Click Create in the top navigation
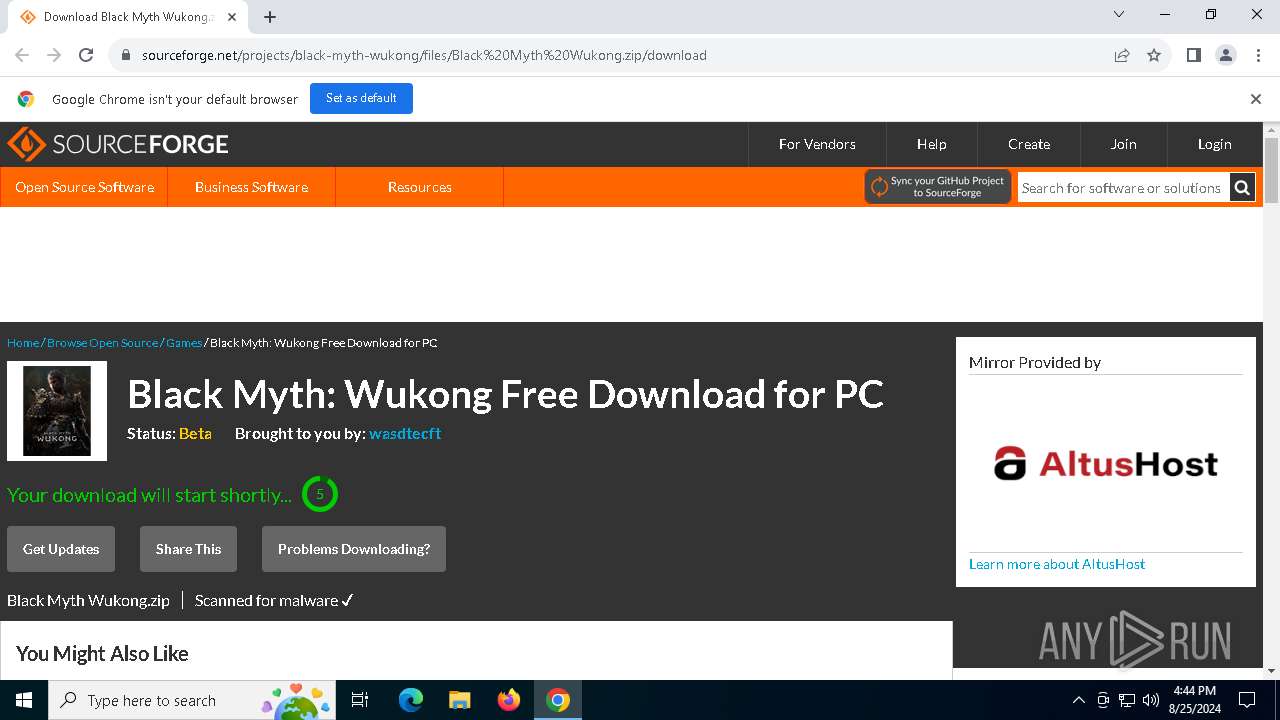The width and height of the screenshot is (1280, 720). pyautogui.click(x=1029, y=144)
